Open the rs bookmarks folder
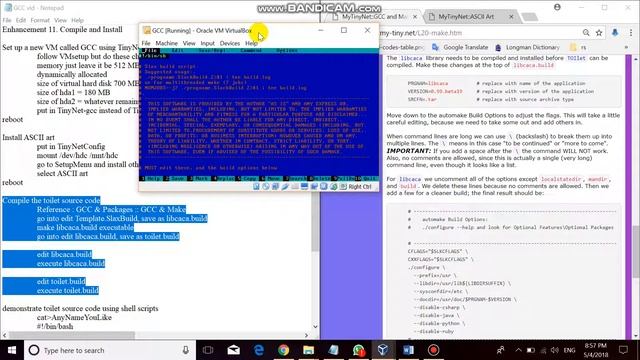Screen dimensions: 640x360 click(x=578, y=47)
